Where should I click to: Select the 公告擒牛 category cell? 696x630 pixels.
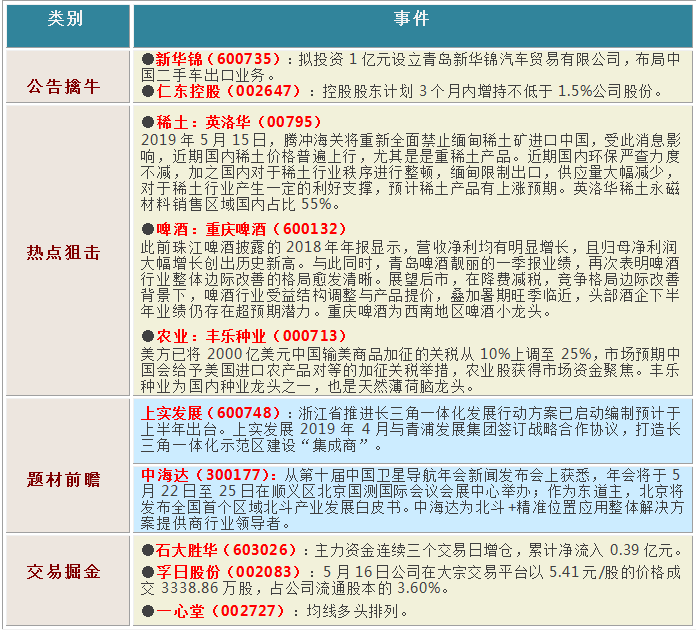[x=68, y=76]
